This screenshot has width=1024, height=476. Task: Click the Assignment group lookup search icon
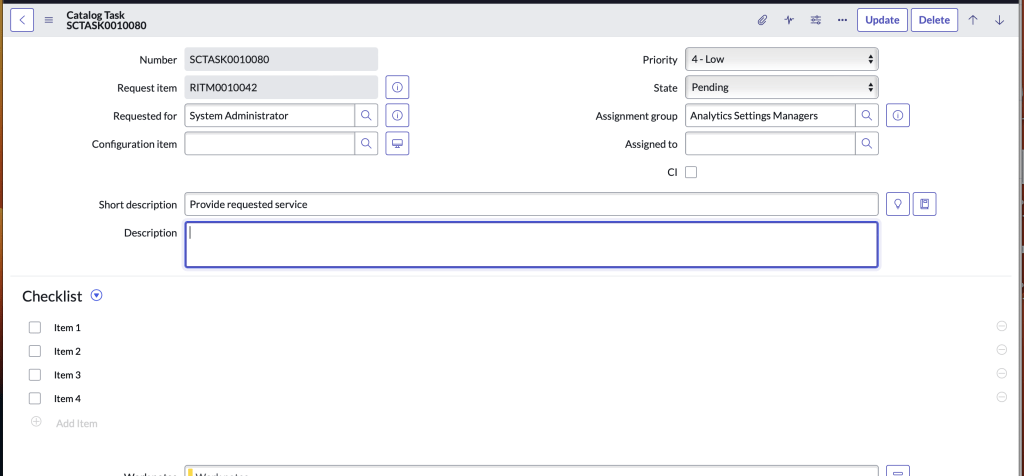[867, 116]
